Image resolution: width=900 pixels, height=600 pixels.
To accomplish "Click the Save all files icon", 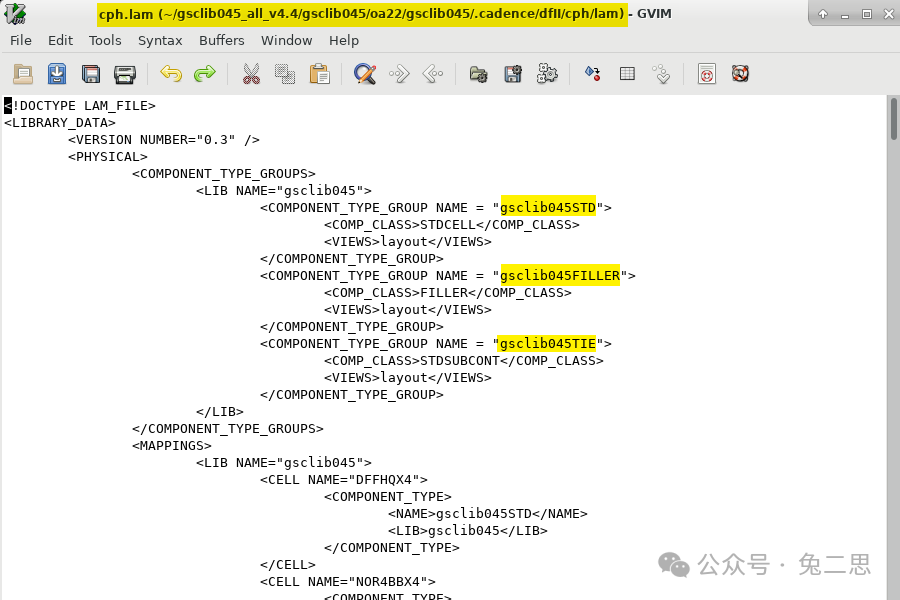I will (91, 74).
